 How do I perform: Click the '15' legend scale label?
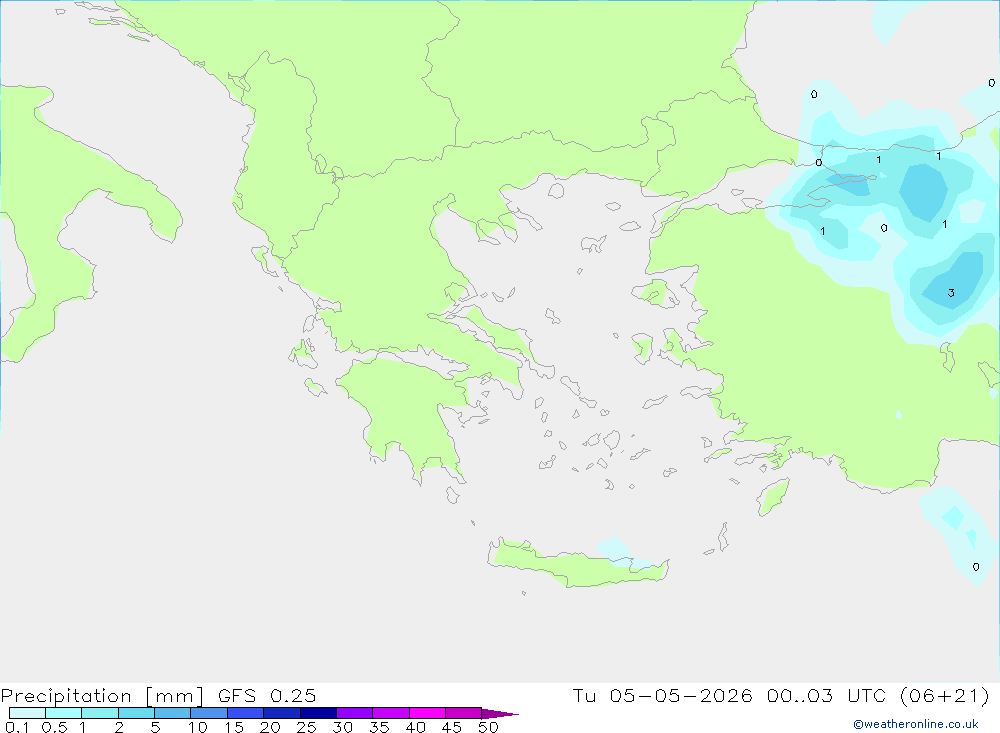point(234,727)
